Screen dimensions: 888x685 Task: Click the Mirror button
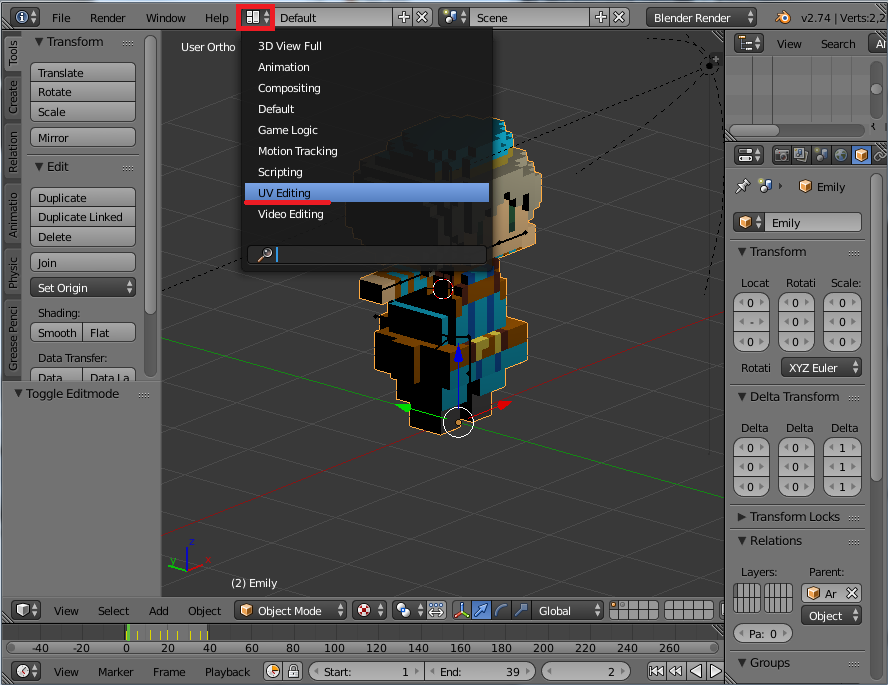click(x=83, y=138)
